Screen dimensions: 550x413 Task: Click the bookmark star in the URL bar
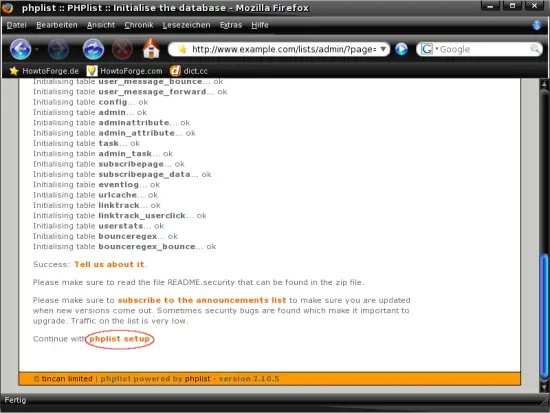click(x=182, y=49)
